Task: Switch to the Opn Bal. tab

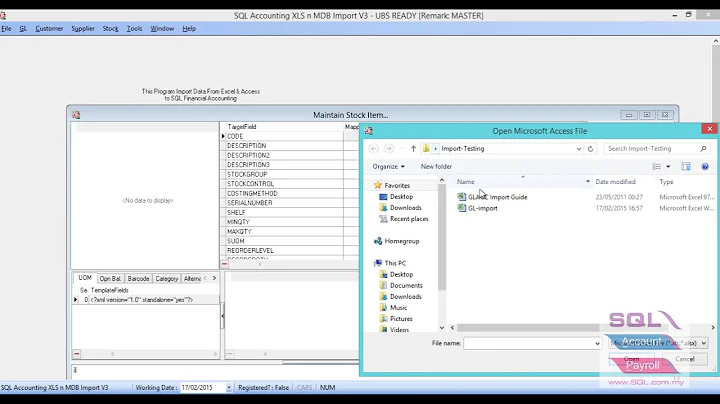Action: tap(110, 279)
